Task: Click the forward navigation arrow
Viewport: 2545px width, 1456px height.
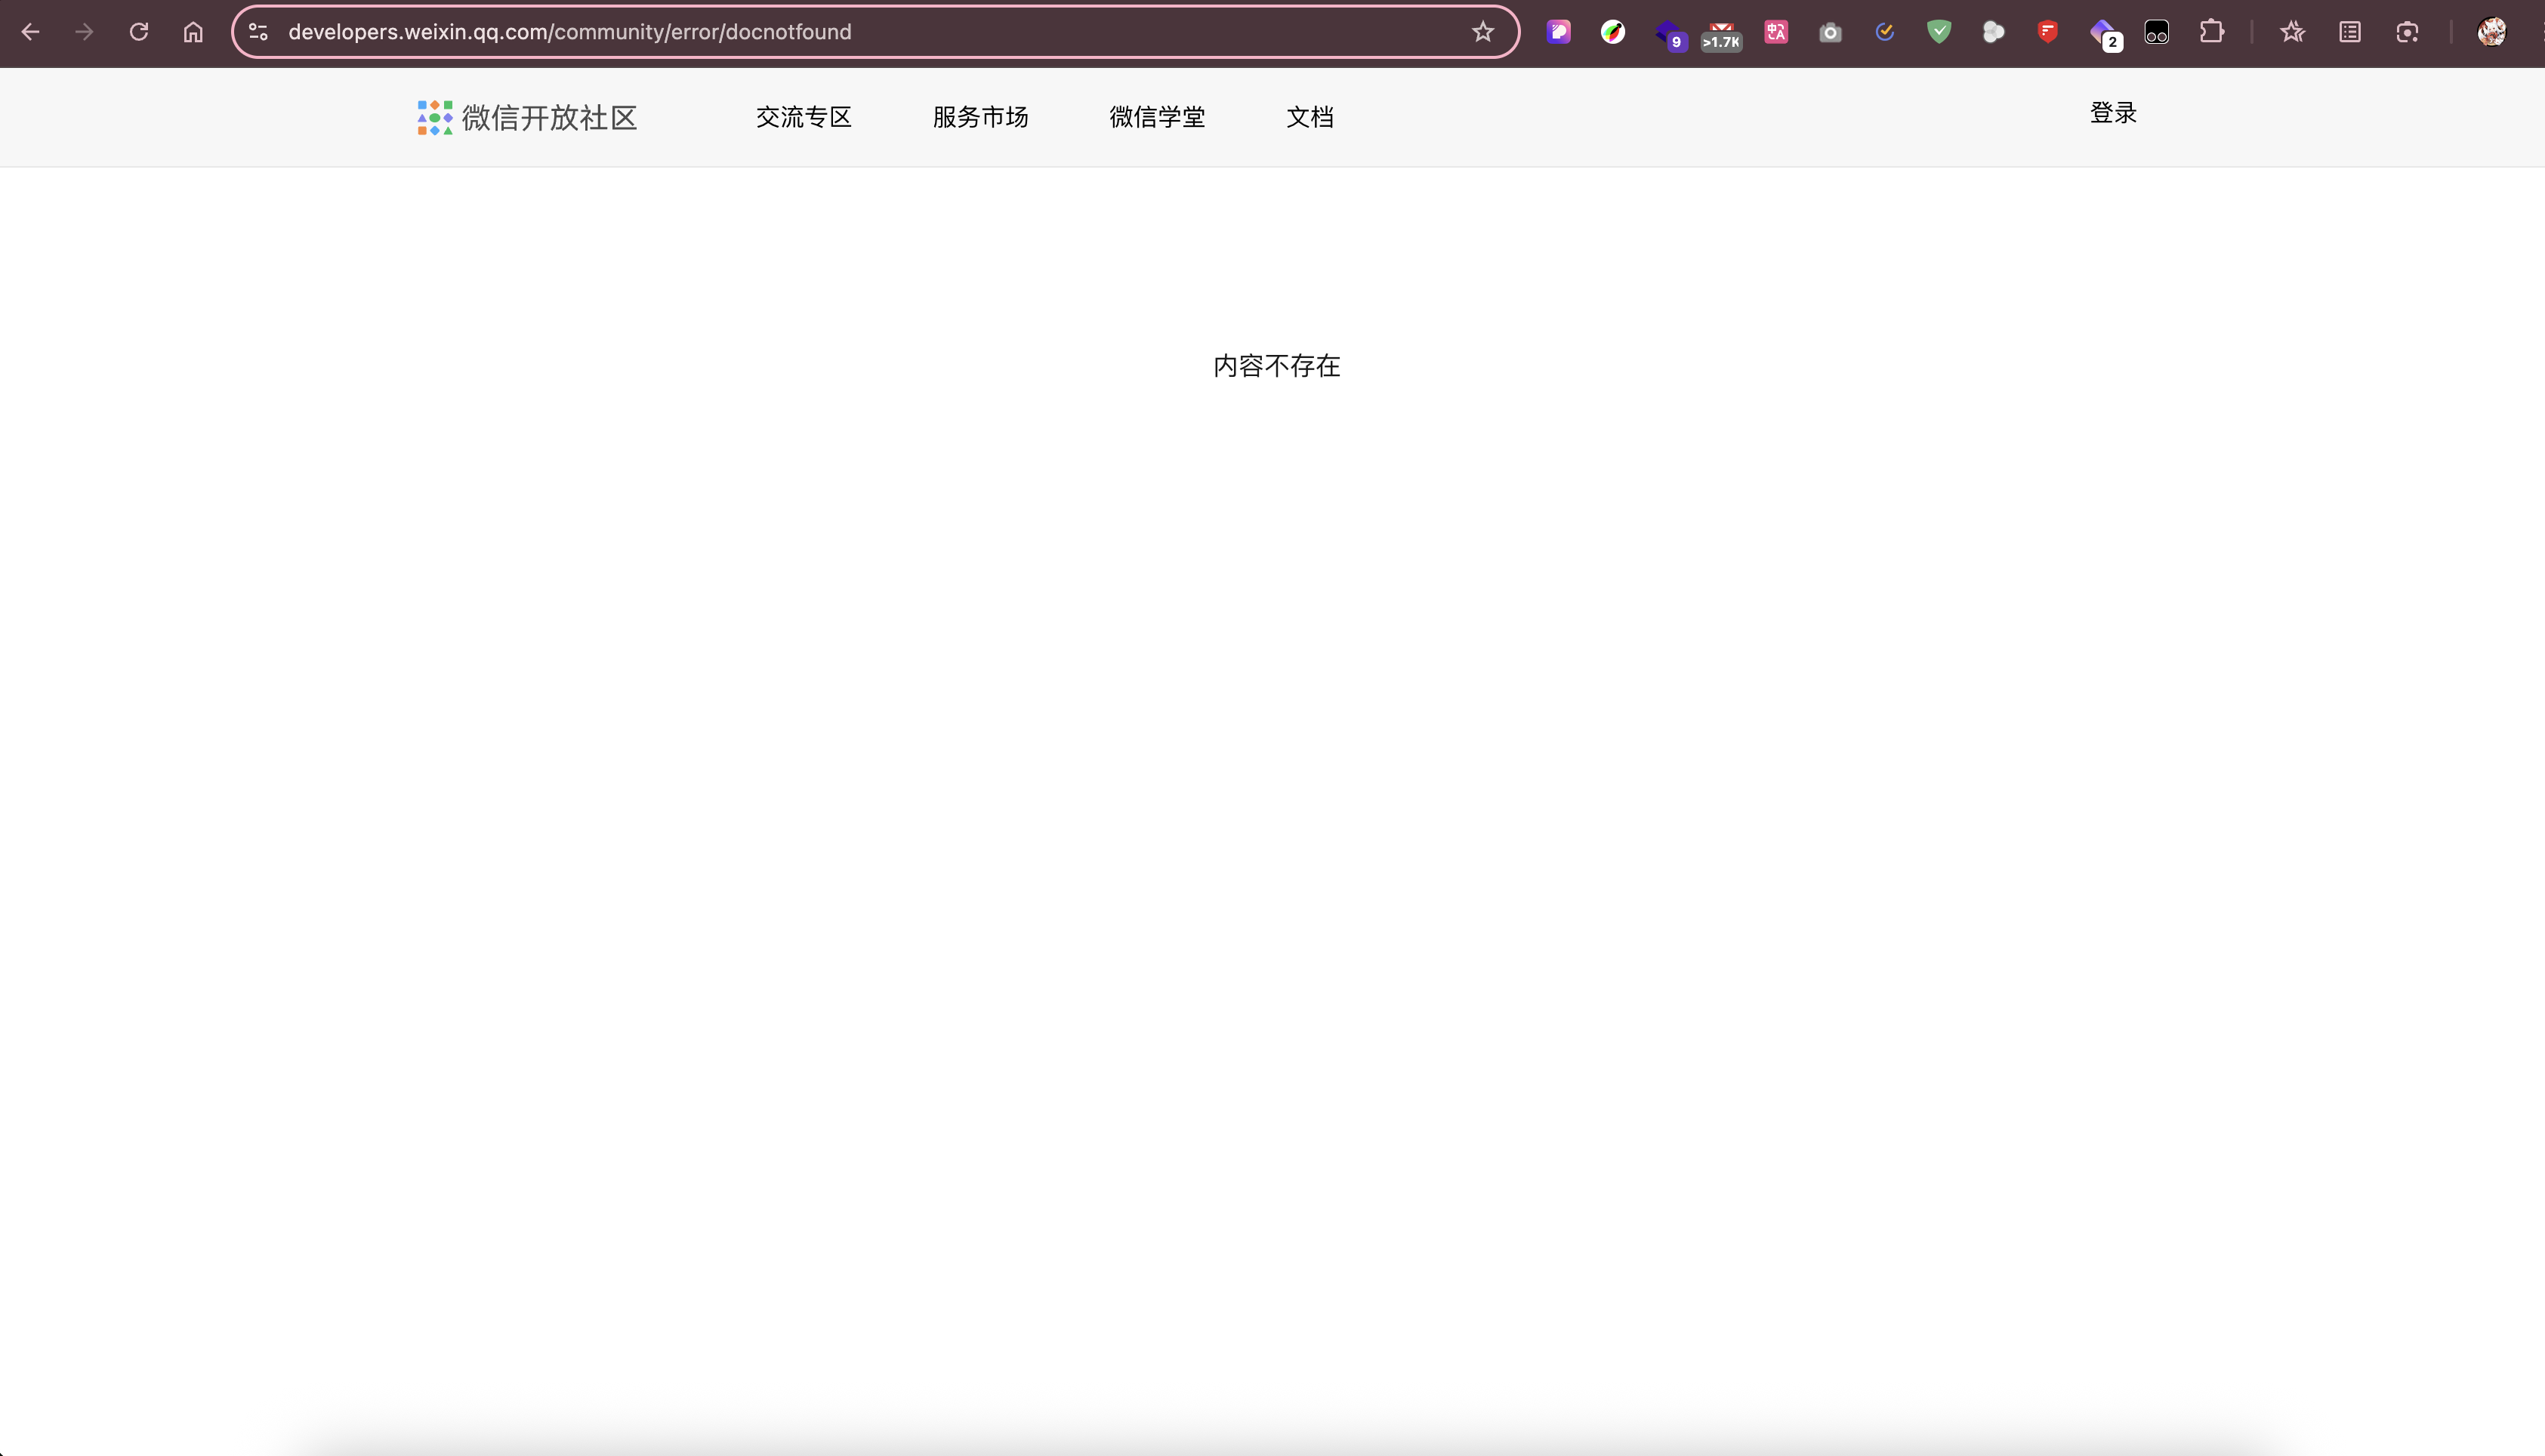Action: point(85,32)
